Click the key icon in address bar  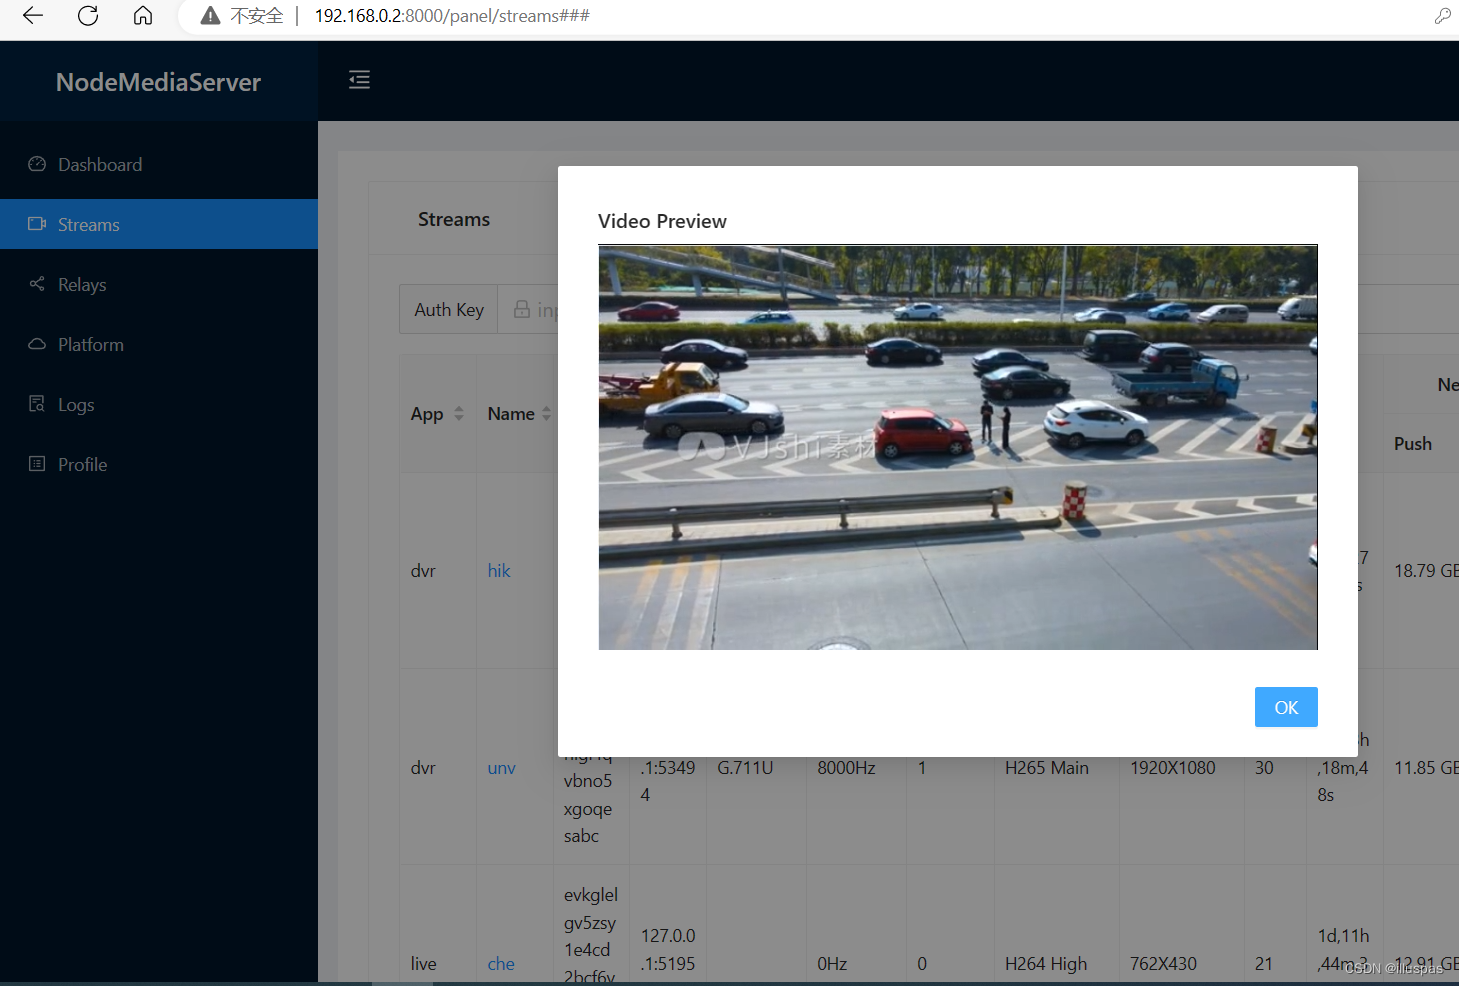(x=1442, y=16)
